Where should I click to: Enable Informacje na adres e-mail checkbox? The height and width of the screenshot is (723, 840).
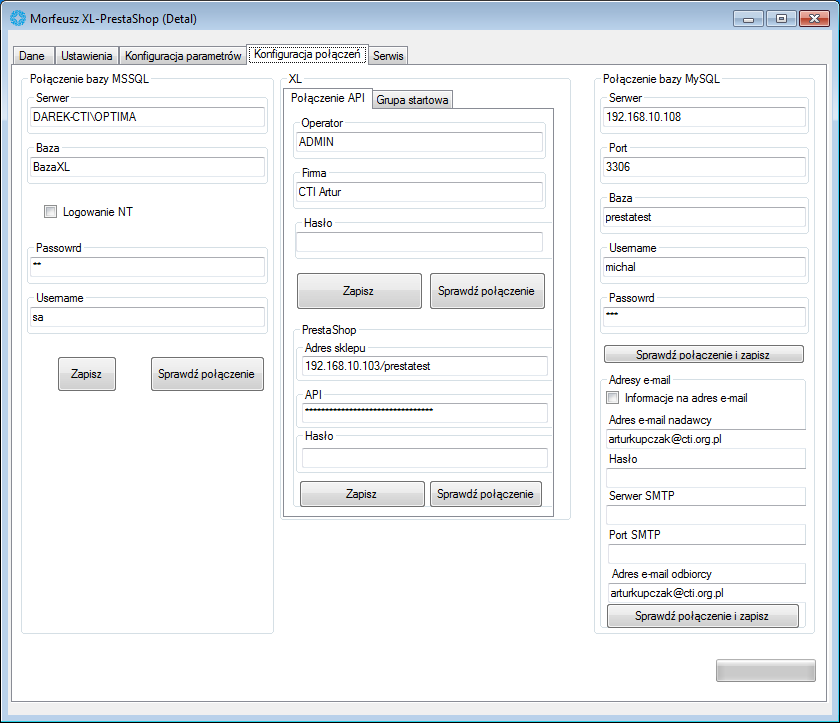tap(612, 398)
